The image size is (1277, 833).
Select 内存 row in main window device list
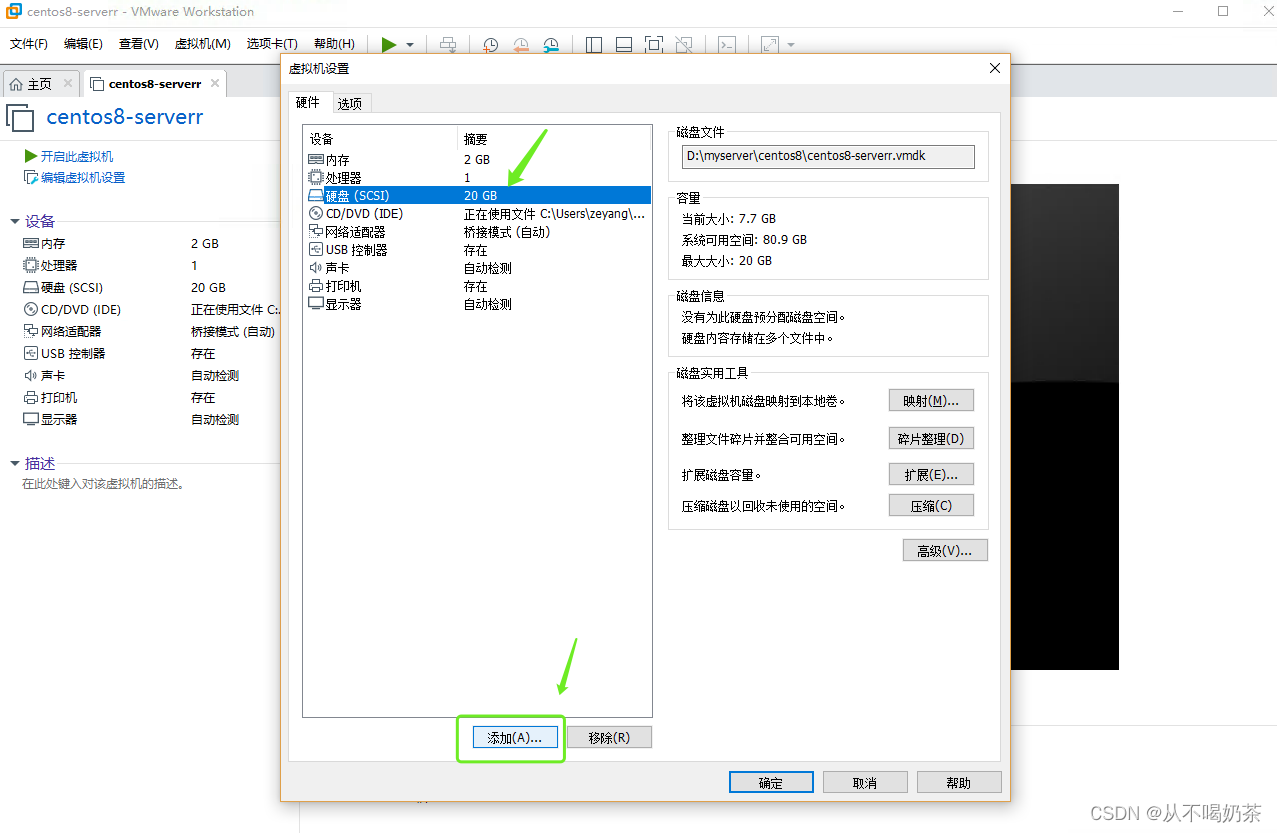pos(150,243)
